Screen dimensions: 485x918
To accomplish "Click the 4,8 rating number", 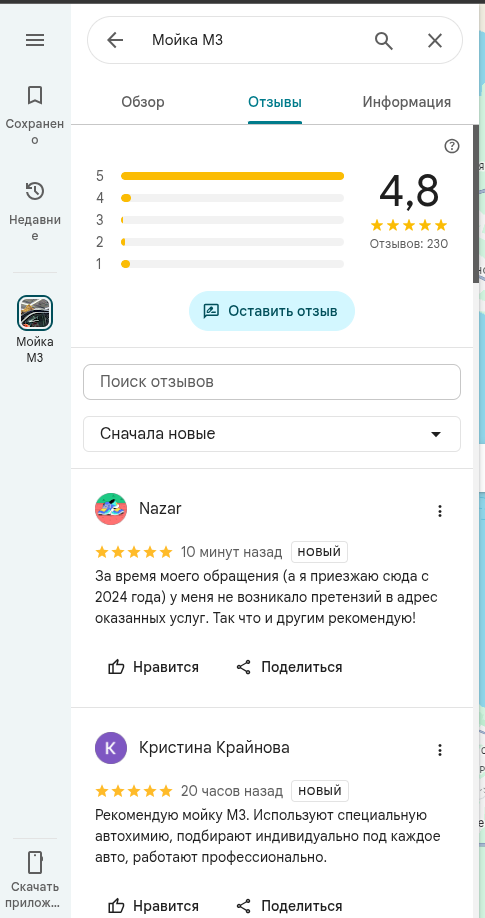I will [x=409, y=192].
